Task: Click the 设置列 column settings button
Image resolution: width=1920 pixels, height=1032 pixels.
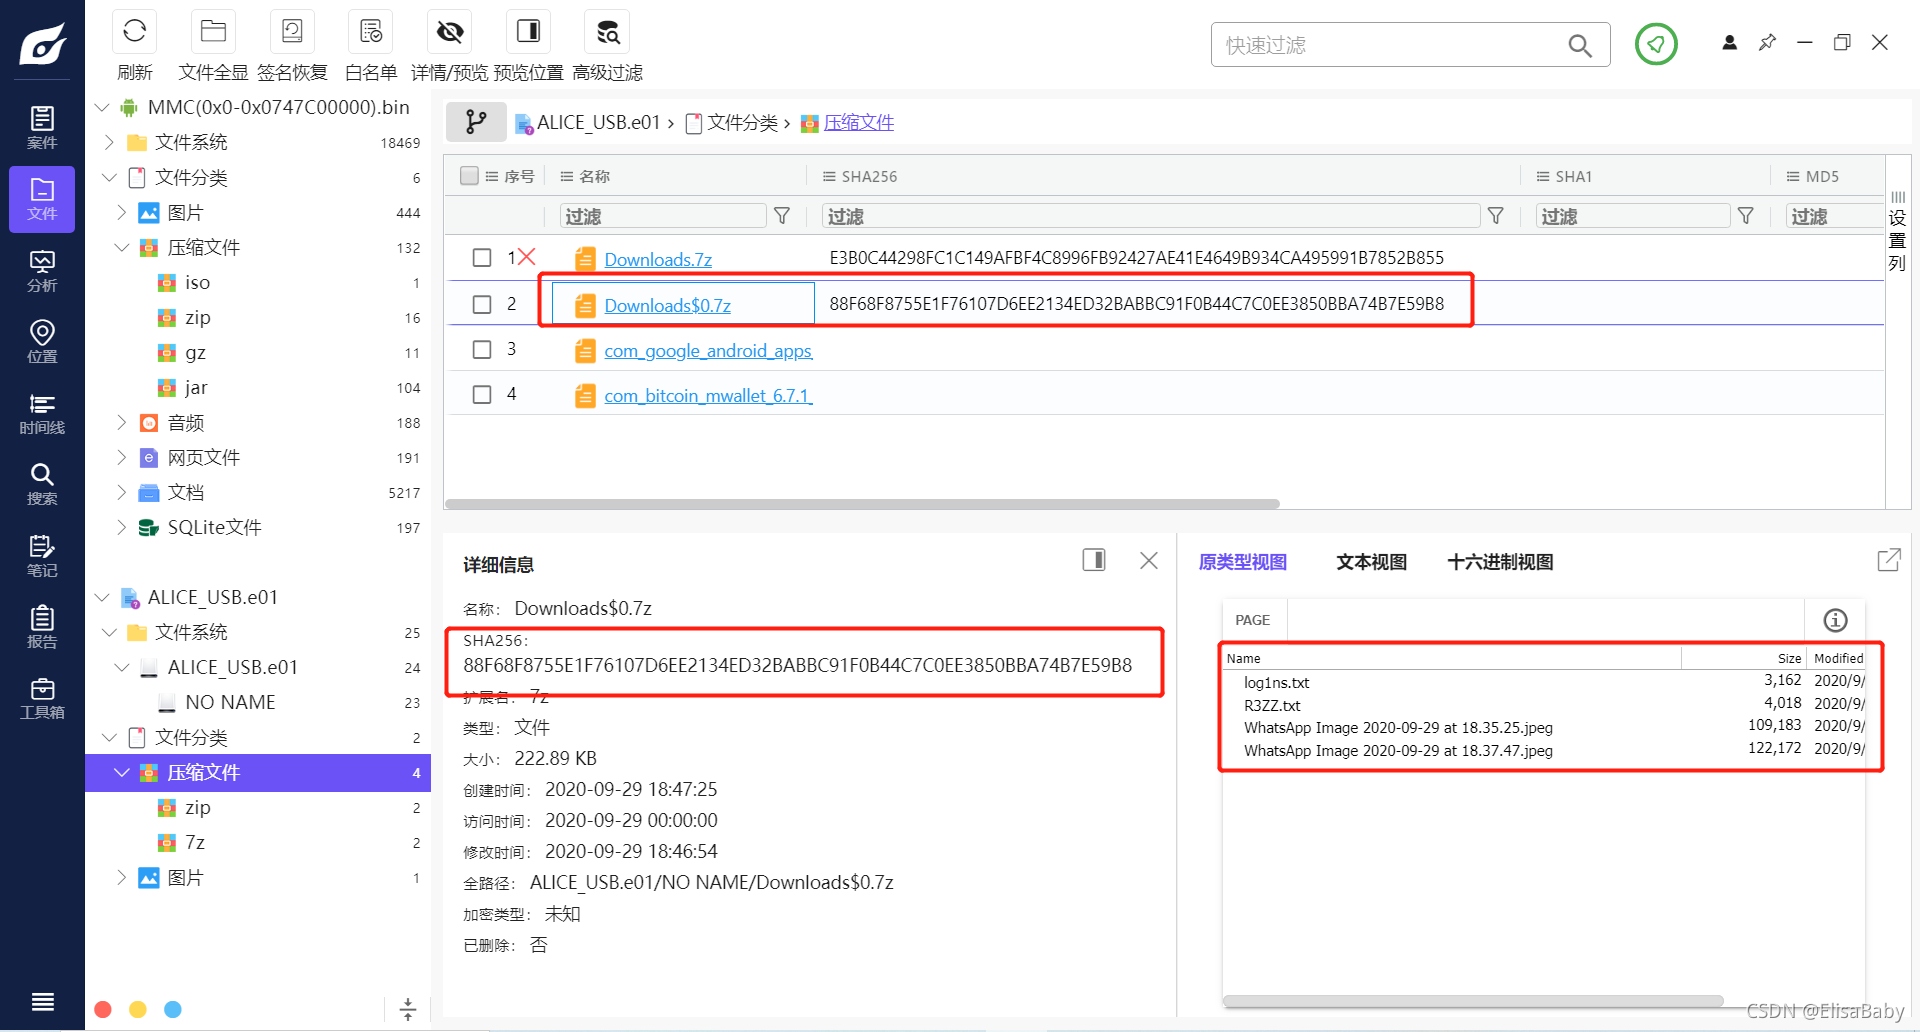Action: point(1897,232)
